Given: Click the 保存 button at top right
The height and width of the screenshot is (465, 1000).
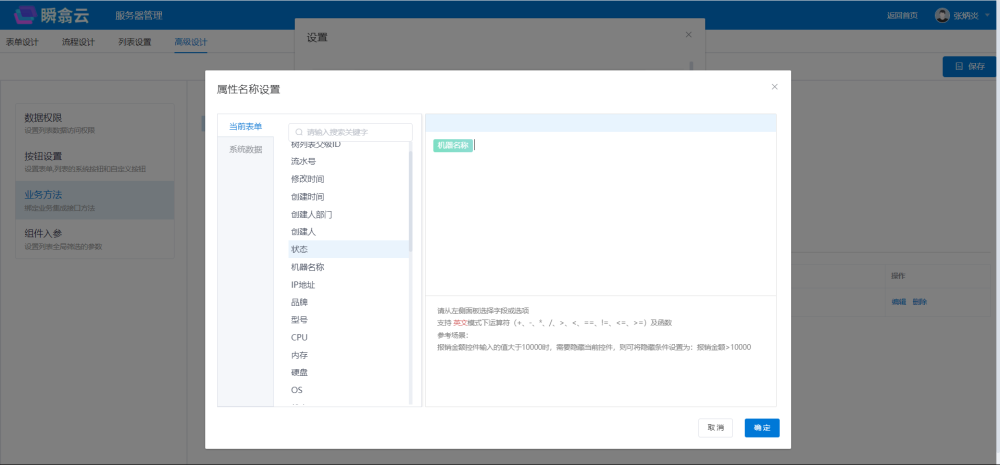Looking at the screenshot, I should (x=969, y=66).
